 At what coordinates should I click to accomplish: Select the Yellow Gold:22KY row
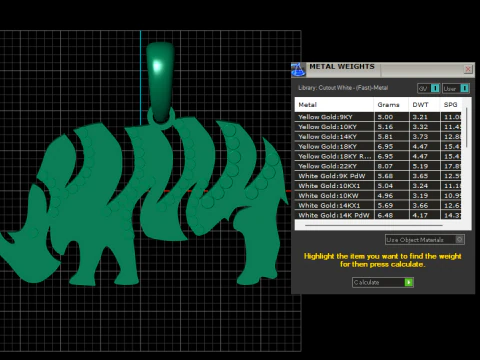378,166
